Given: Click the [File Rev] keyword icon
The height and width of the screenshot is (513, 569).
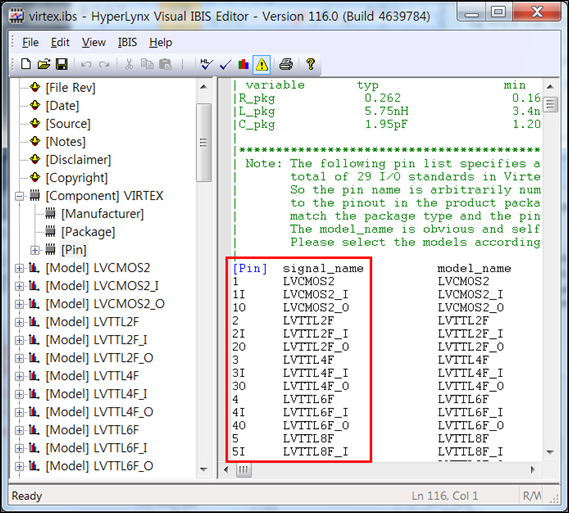Looking at the screenshot, I should 35,87.
